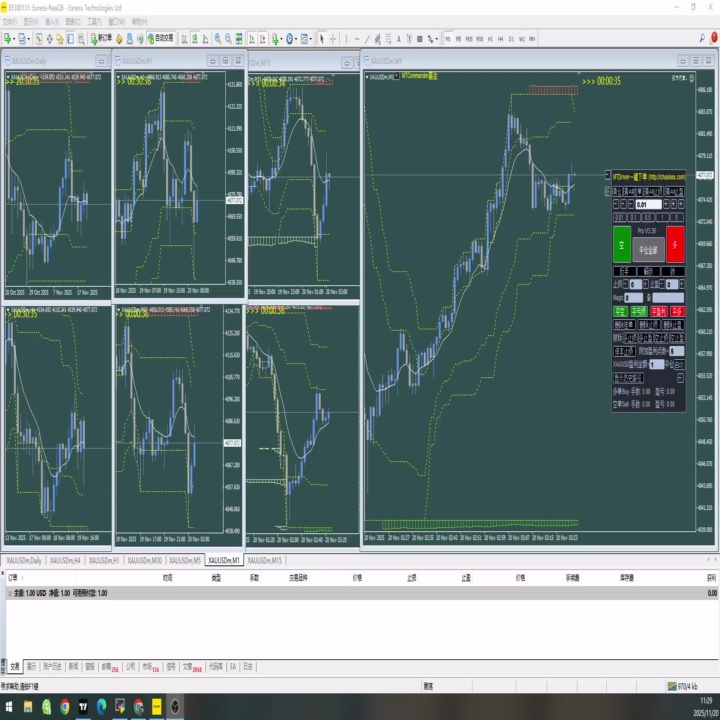Screen dimensions: 720x720
Task: Open the 工具(T) menu
Action: click(x=94, y=22)
